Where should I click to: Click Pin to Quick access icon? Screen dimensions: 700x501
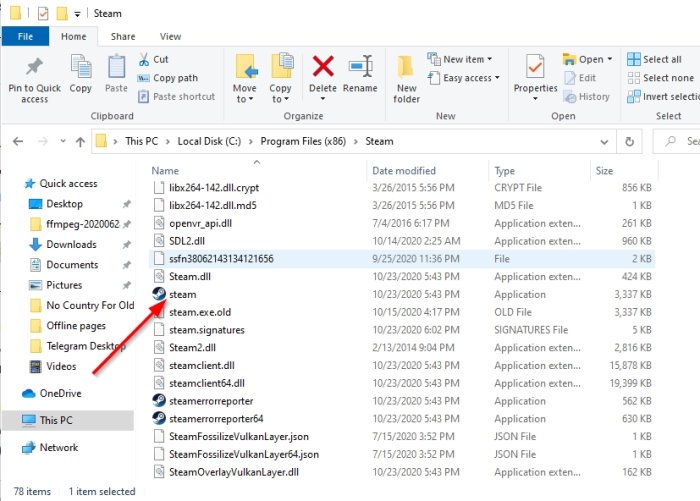tap(34, 67)
